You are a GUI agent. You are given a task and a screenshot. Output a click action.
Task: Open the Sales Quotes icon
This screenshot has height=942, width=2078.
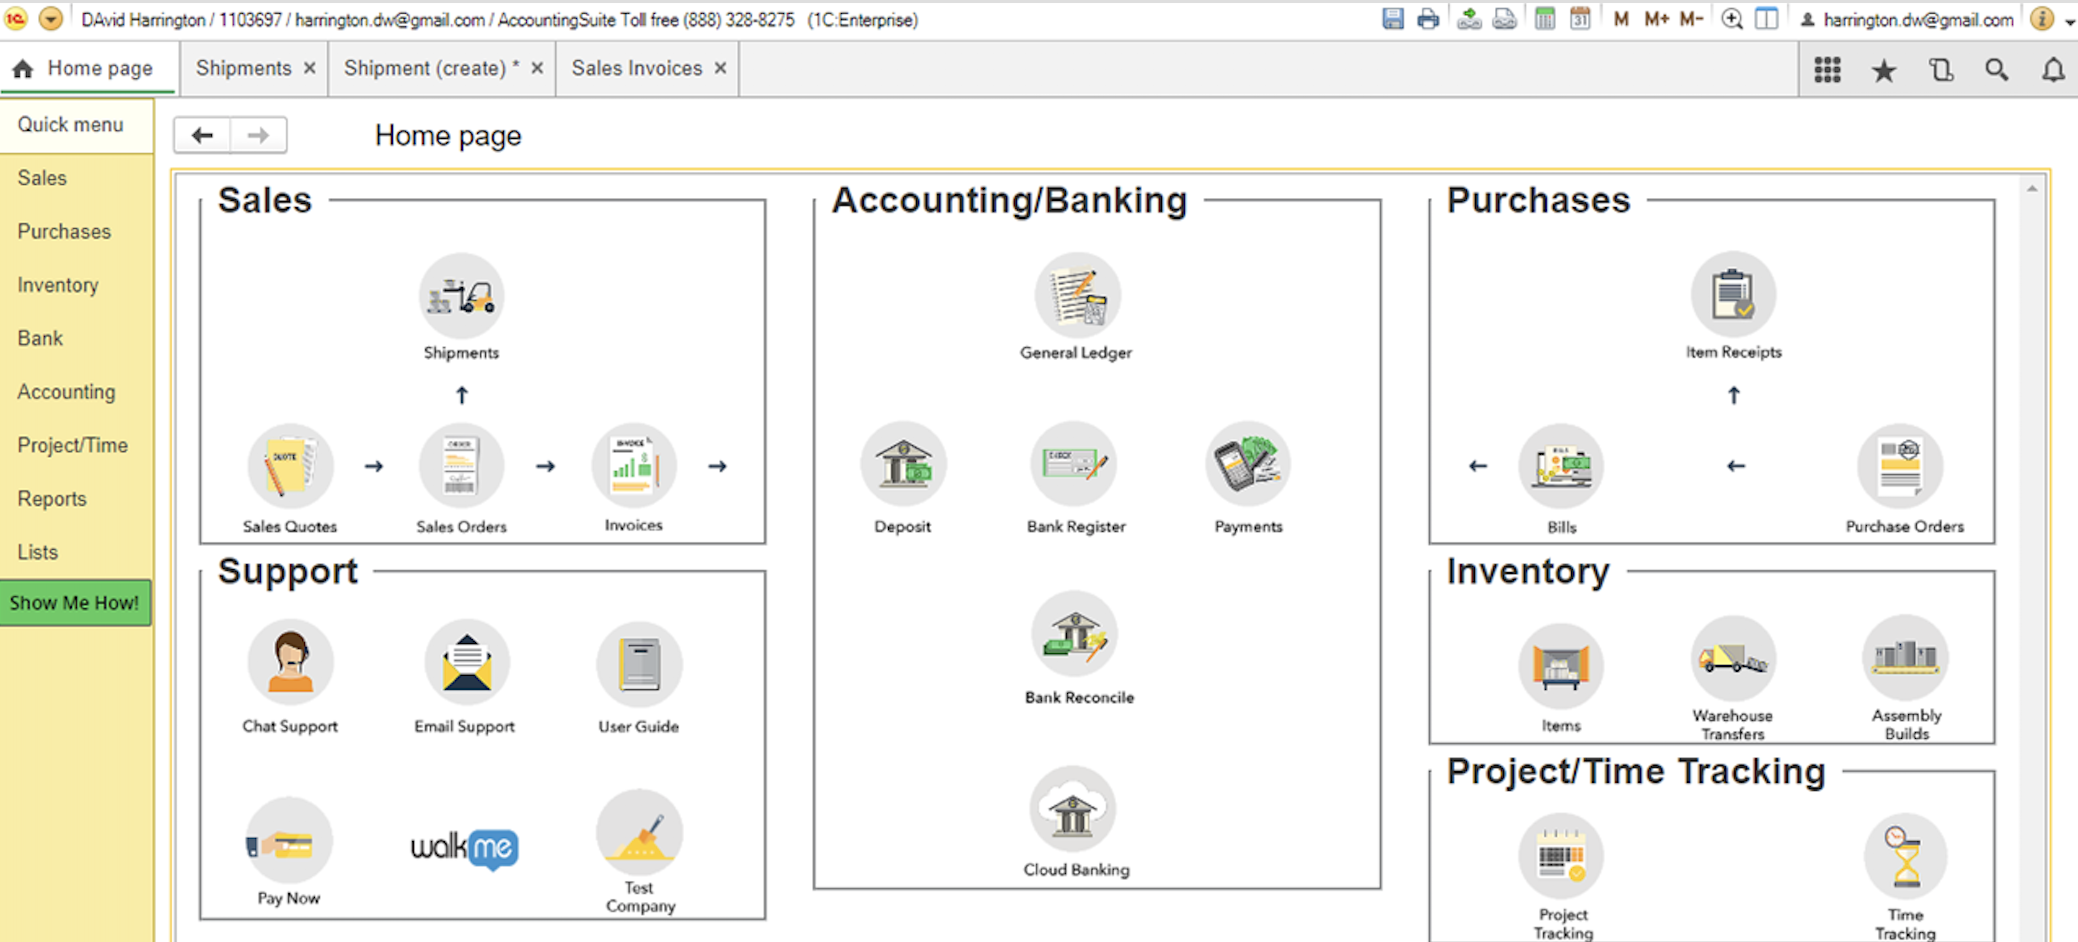[x=290, y=467]
